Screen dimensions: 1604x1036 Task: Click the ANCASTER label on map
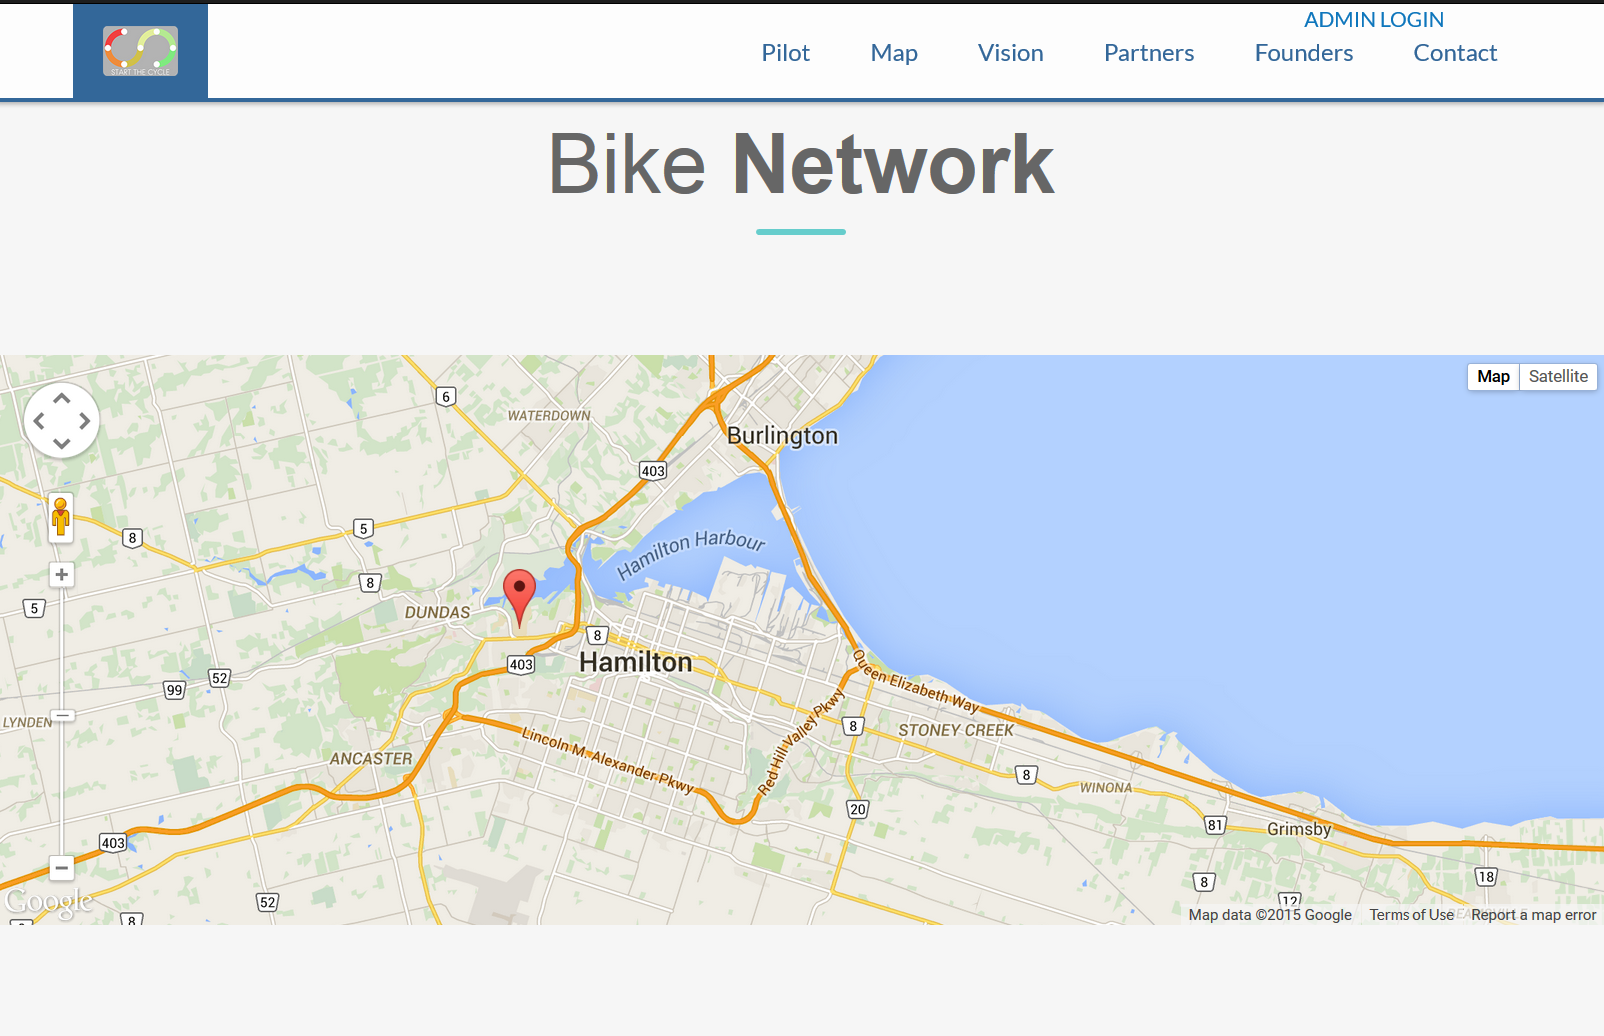click(x=371, y=759)
